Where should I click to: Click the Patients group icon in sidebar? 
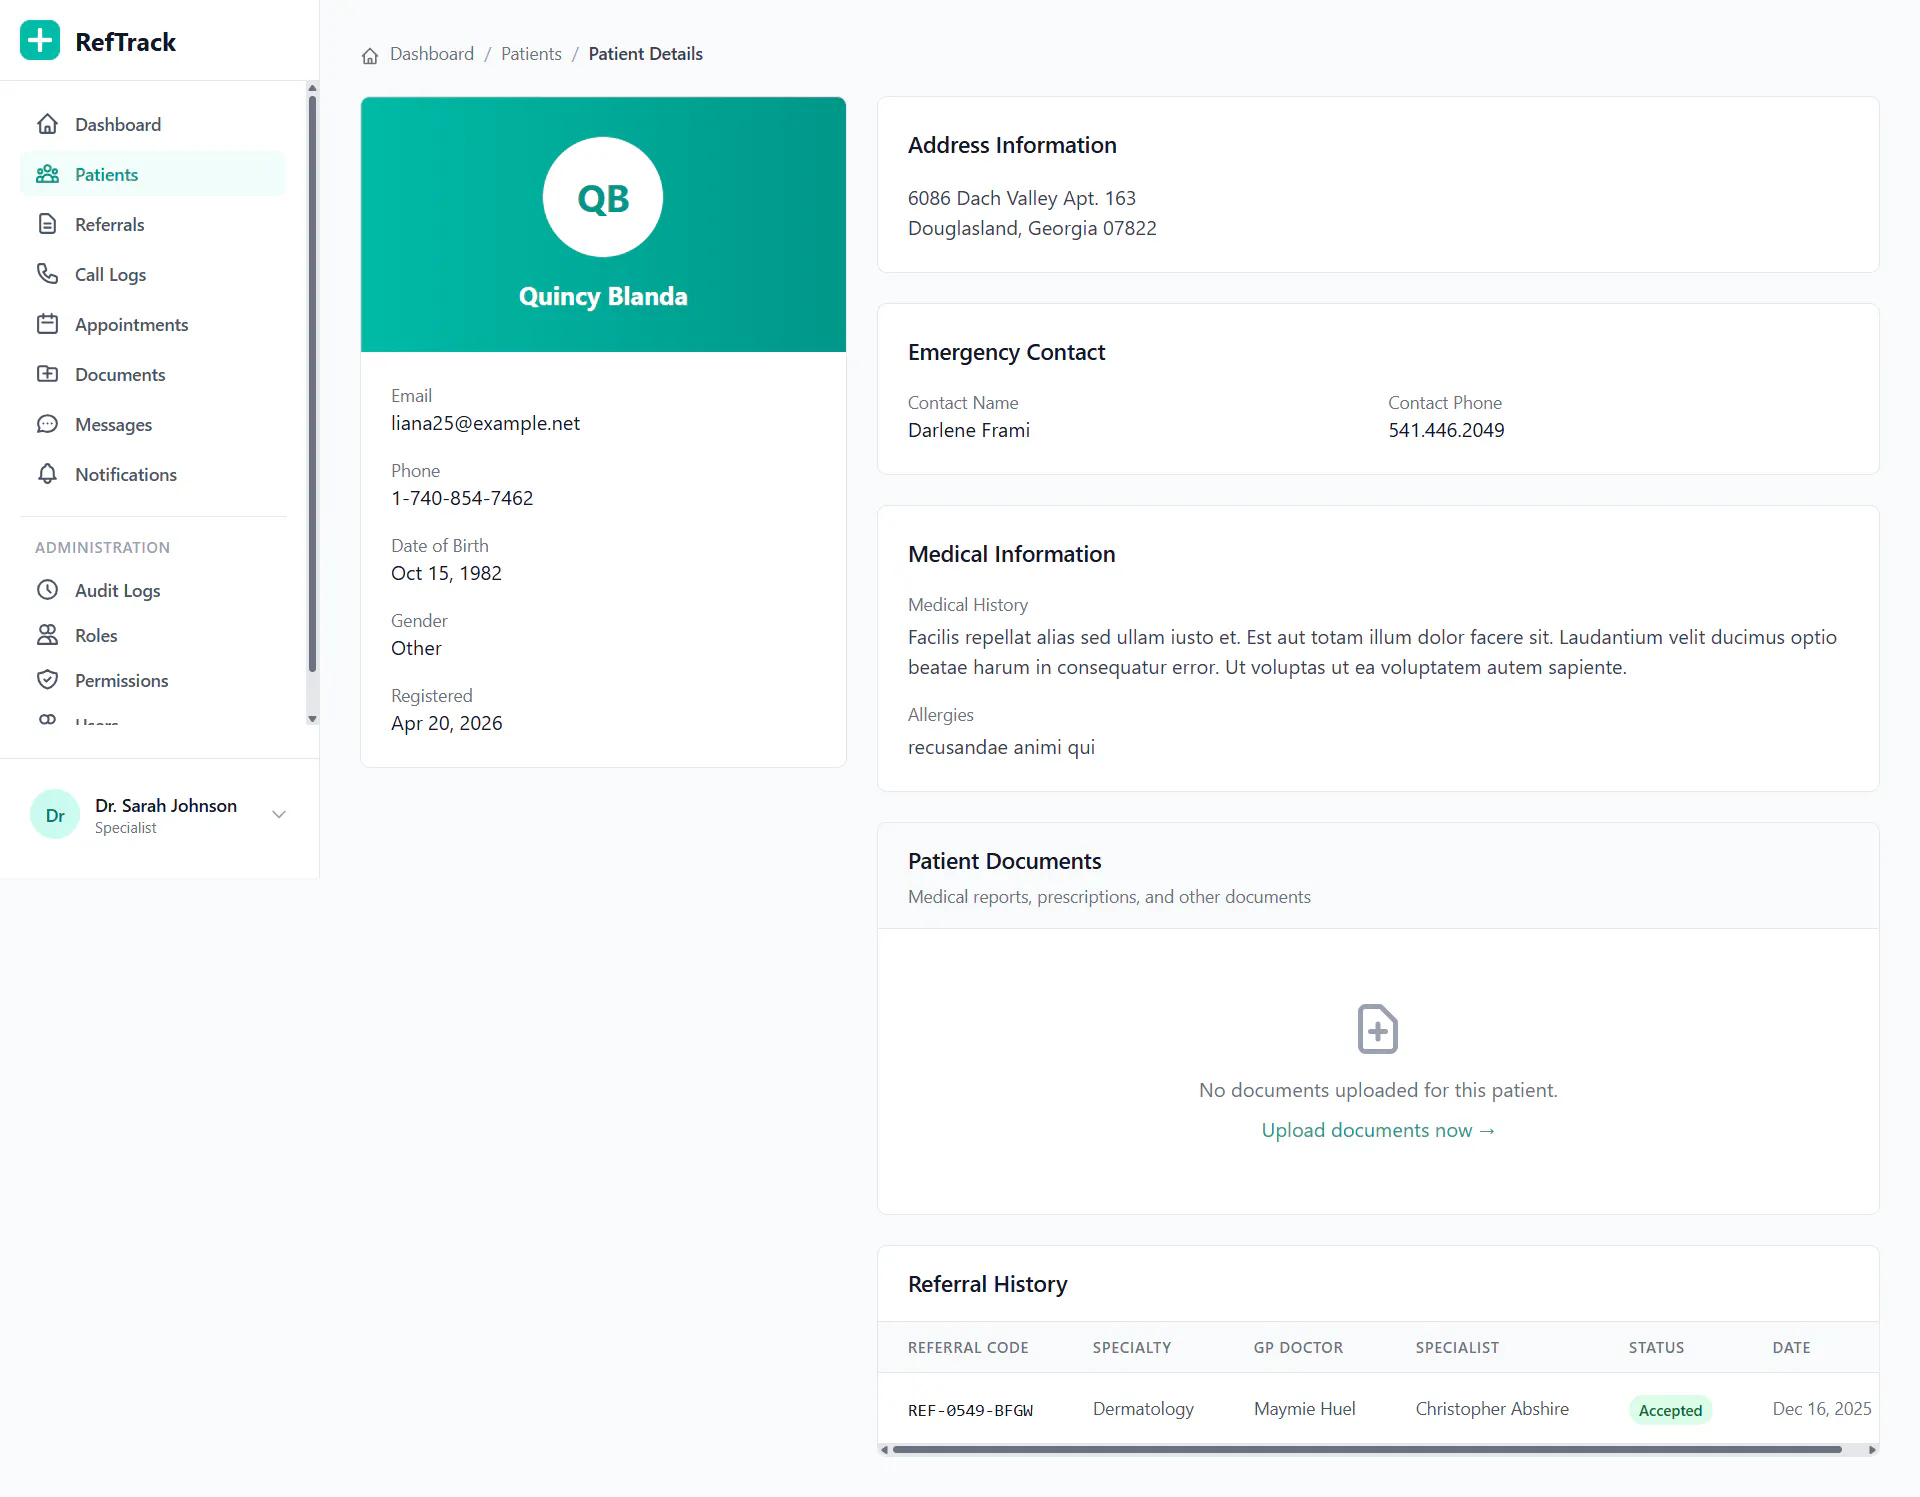click(47, 174)
